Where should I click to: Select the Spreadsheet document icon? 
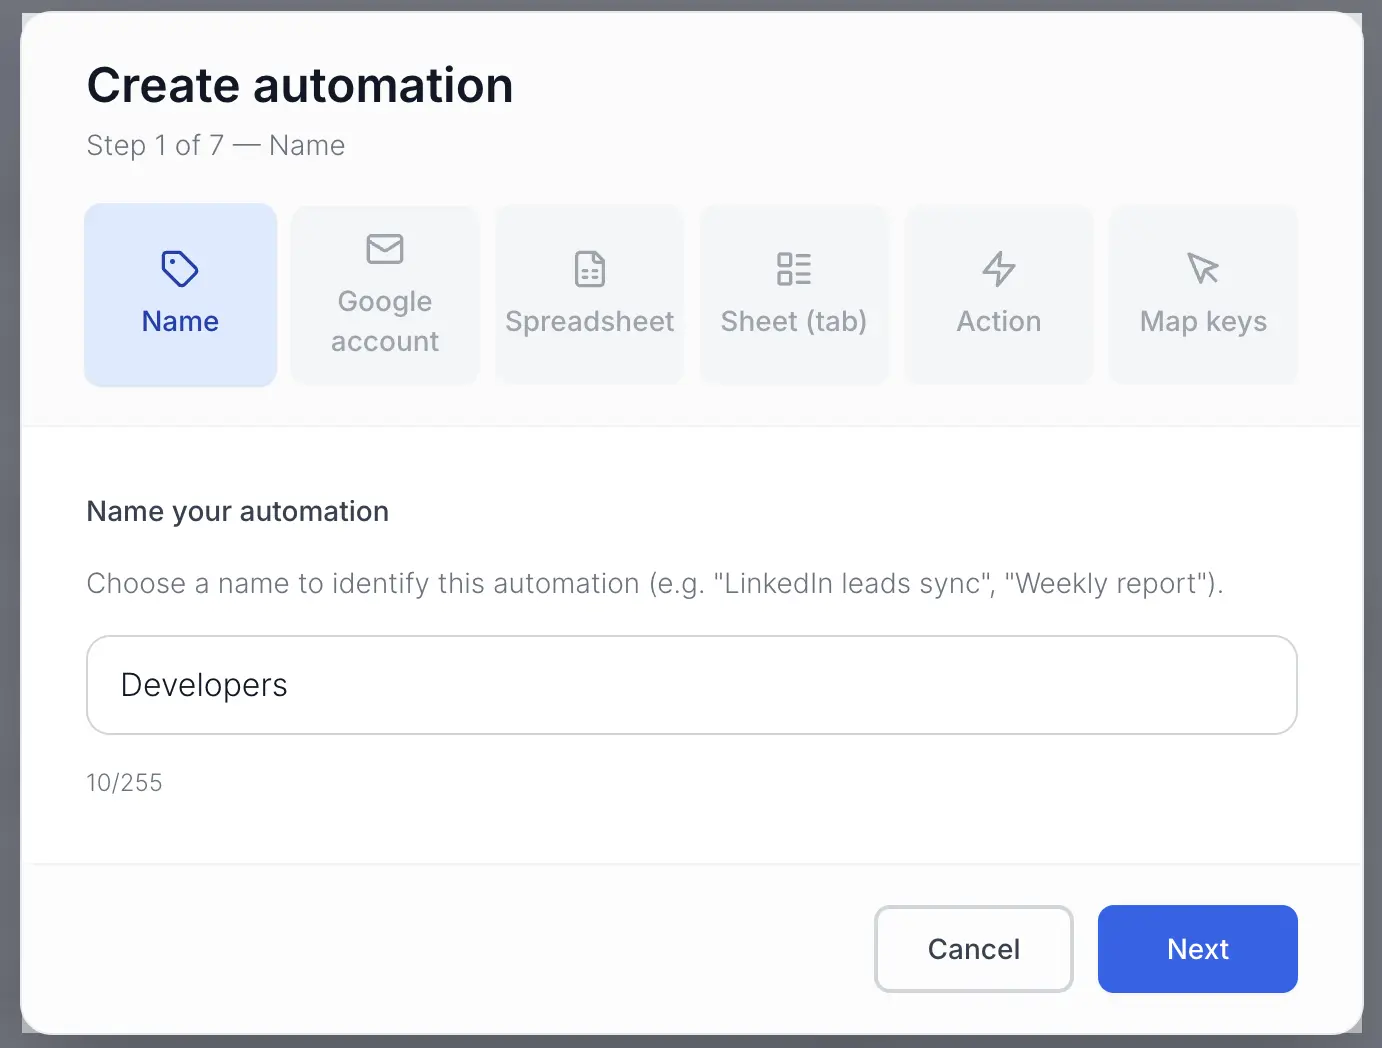click(x=589, y=269)
